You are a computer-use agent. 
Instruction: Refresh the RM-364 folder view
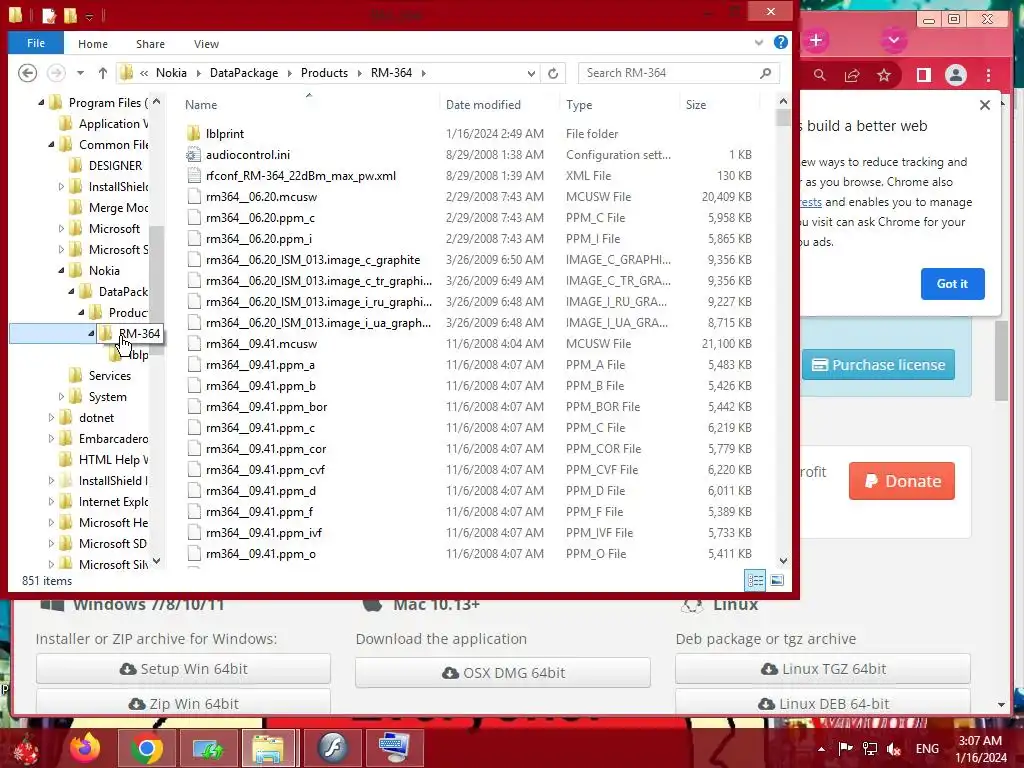553,73
